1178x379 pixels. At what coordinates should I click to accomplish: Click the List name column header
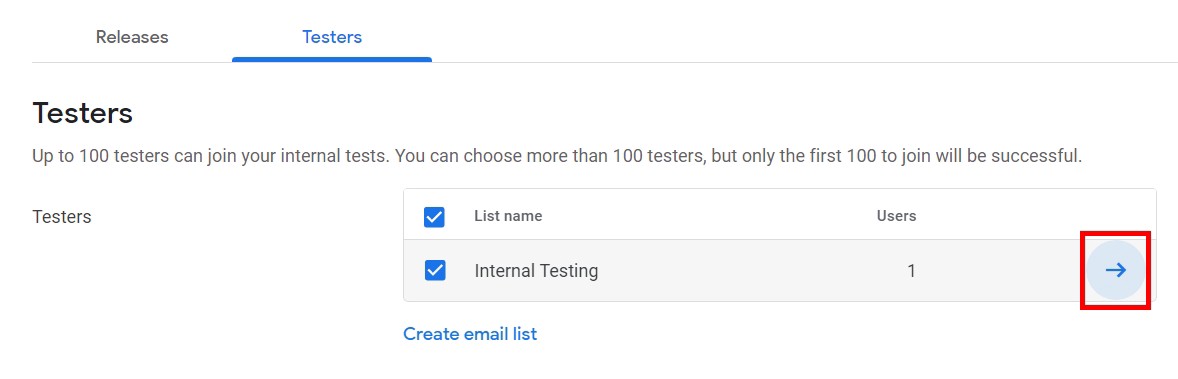tap(508, 216)
